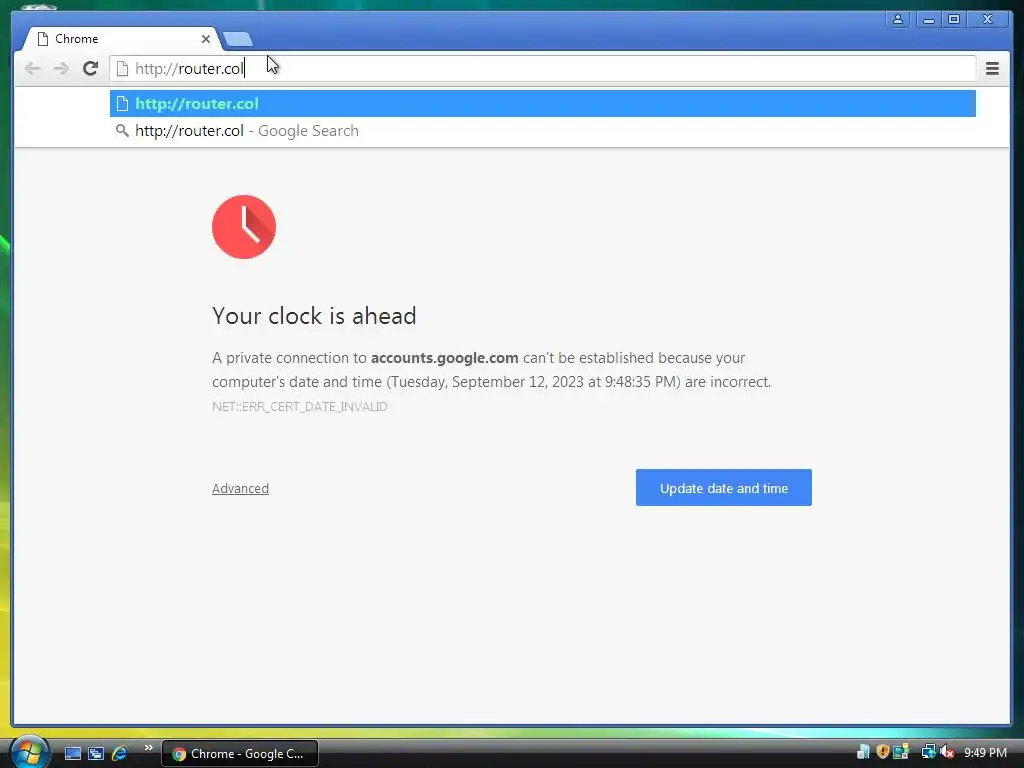This screenshot has height=768, width=1024.
Task: Go back with the back arrow
Action: pyautogui.click(x=32, y=68)
